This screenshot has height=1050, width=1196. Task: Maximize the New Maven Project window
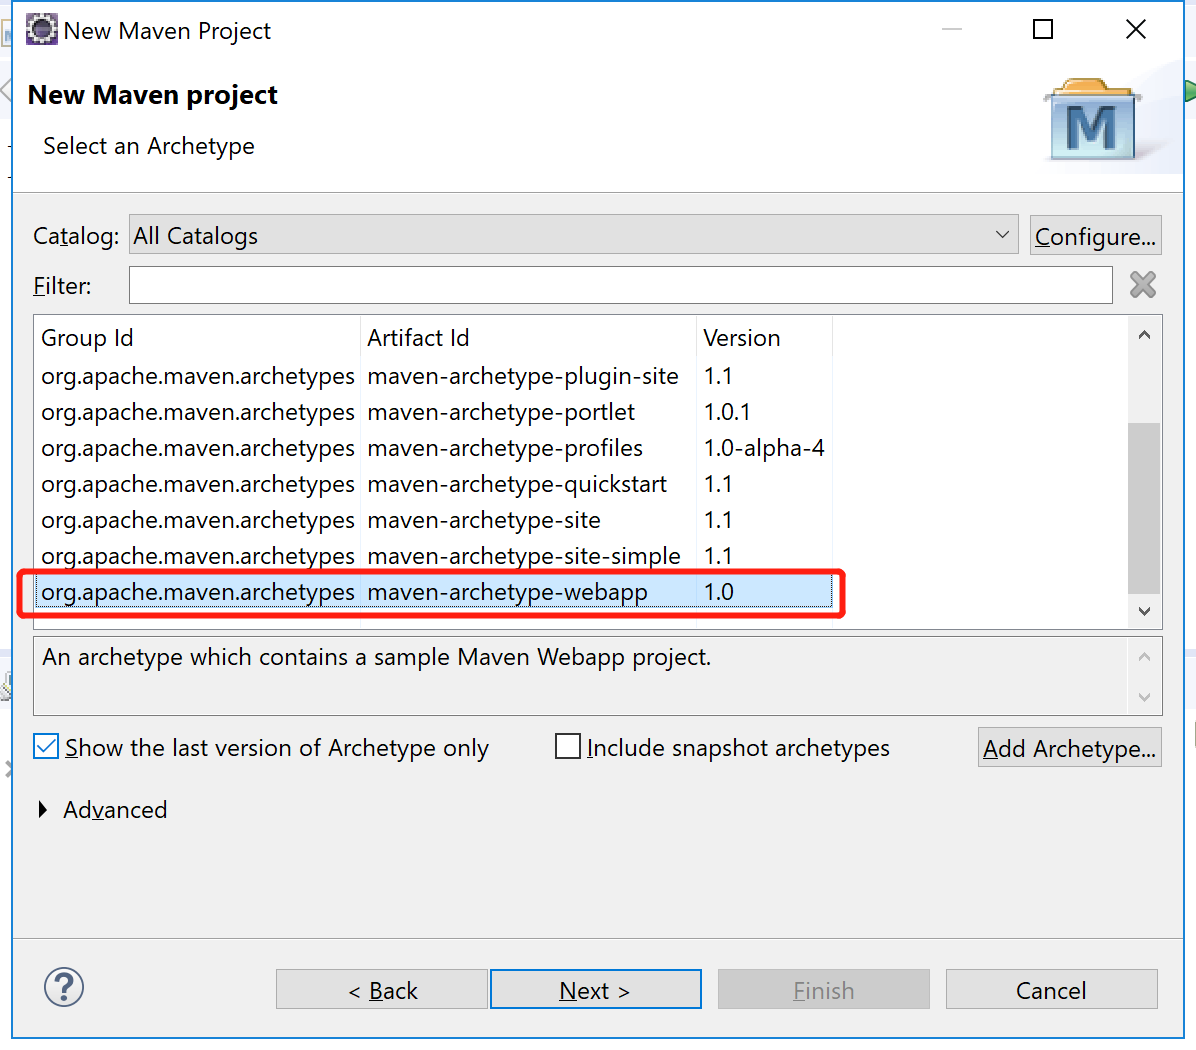[x=1042, y=30]
